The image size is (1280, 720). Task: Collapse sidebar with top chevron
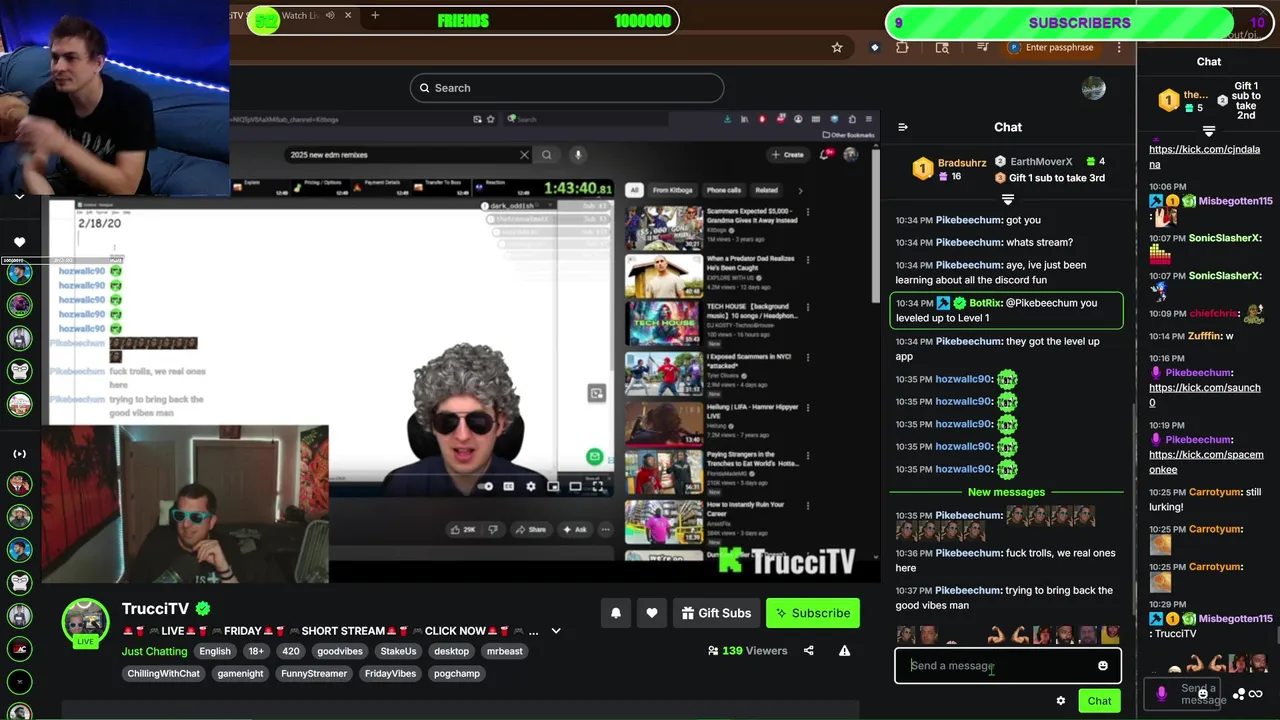coord(19,197)
